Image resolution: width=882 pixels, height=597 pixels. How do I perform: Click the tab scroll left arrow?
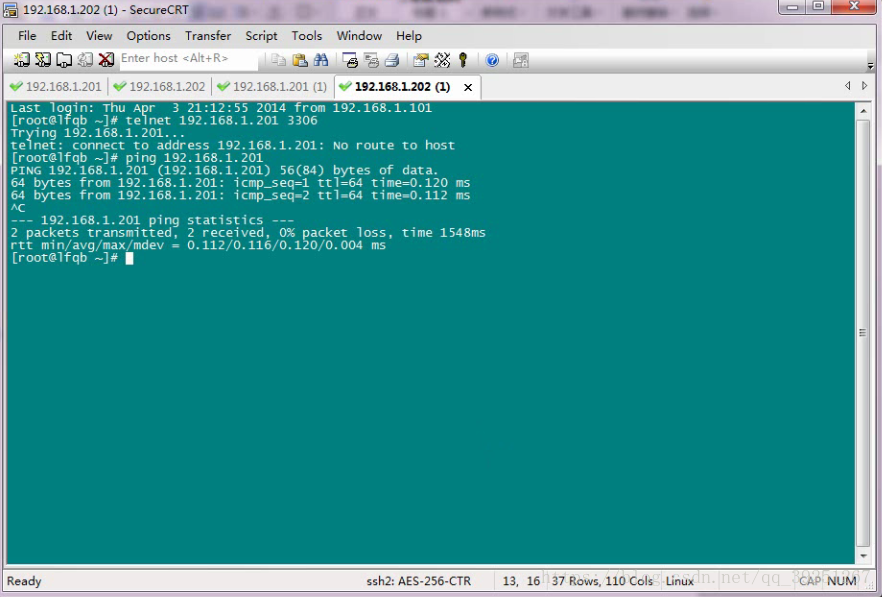(x=848, y=86)
